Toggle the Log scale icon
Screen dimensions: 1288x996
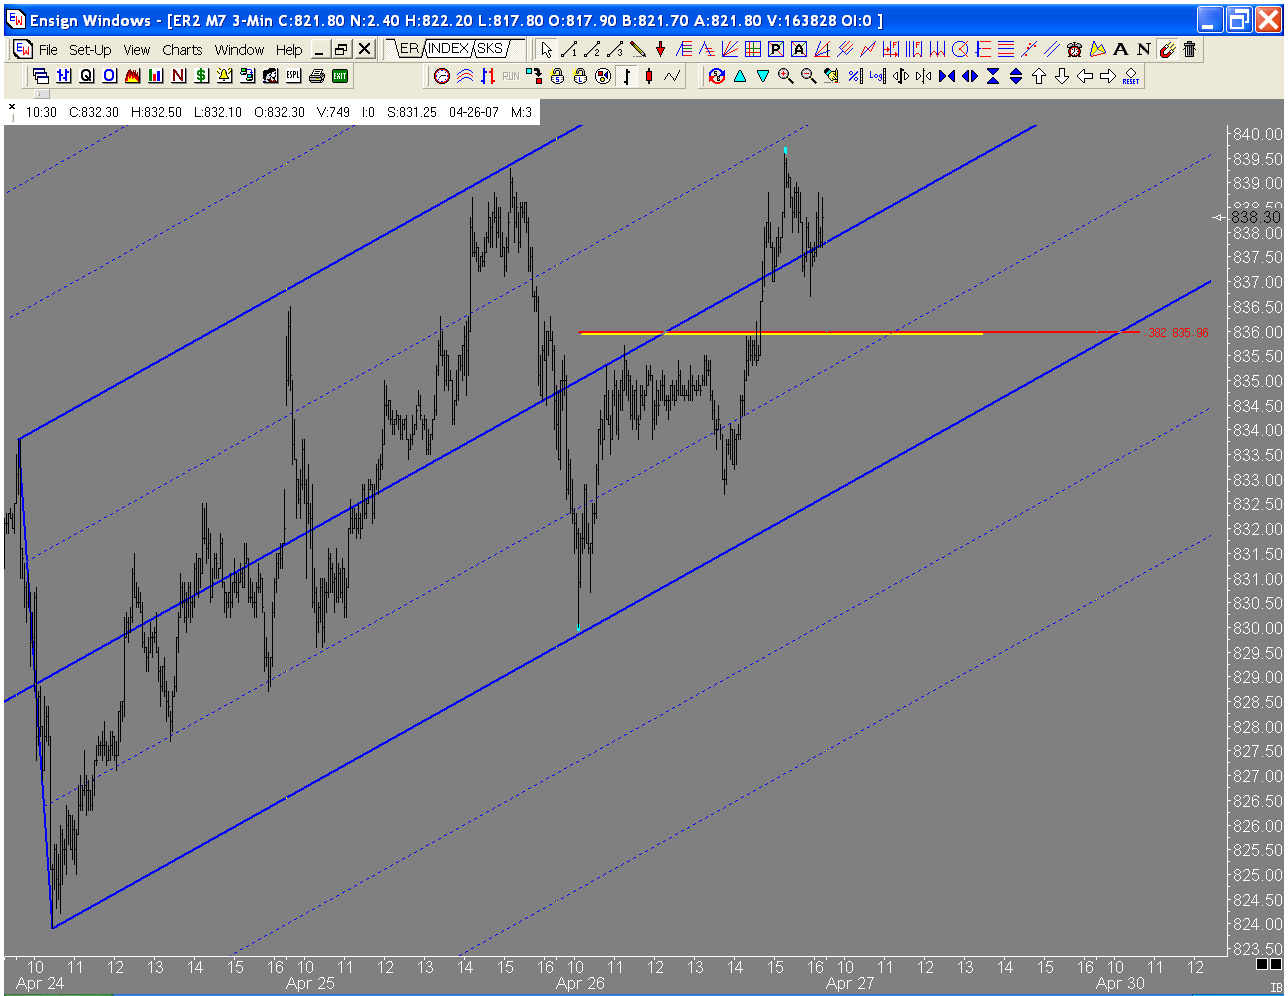pyautogui.click(x=877, y=76)
